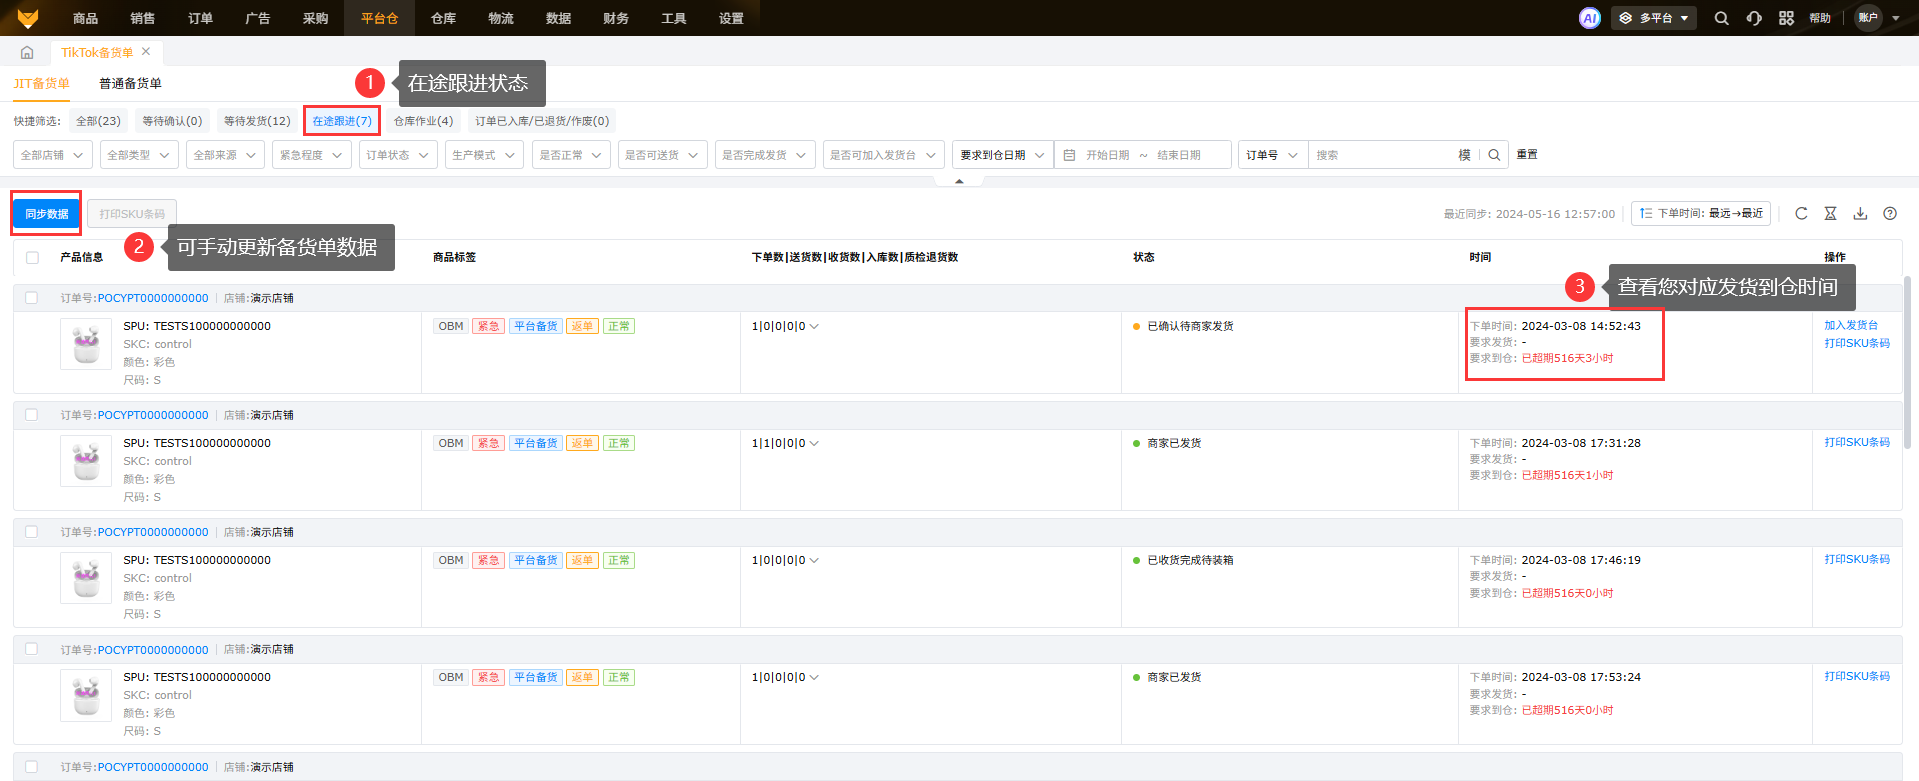Click product thumbnail of the 14:52:43 order
1919x781 pixels.
coord(86,344)
